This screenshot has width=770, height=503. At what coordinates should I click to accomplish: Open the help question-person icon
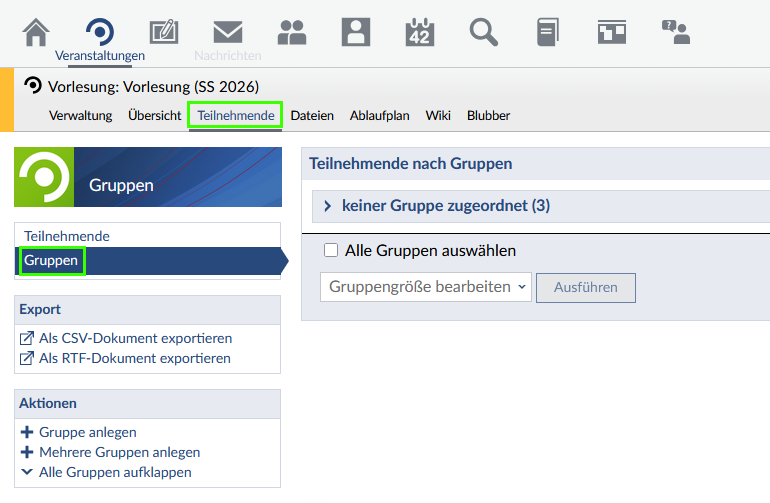coord(676,32)
